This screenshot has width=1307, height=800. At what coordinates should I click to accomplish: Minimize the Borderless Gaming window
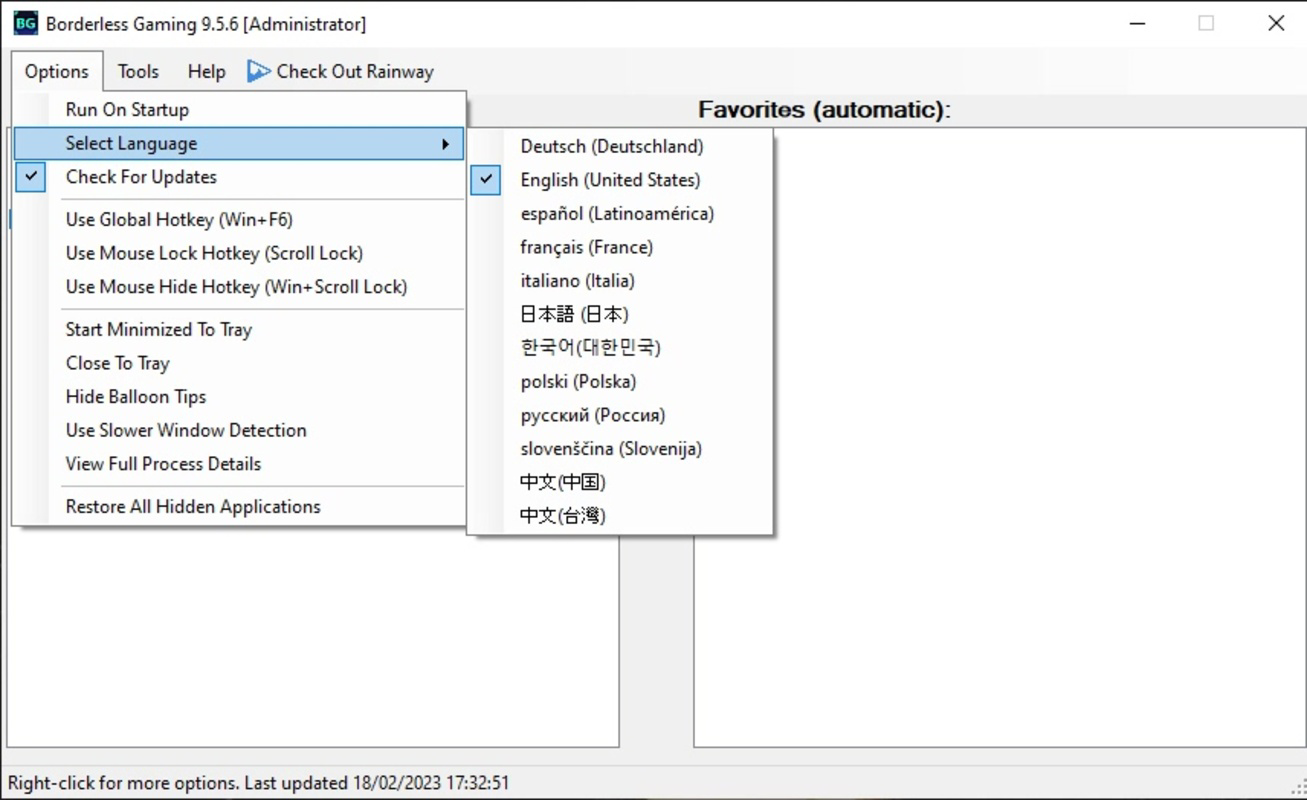point(1137,23)
